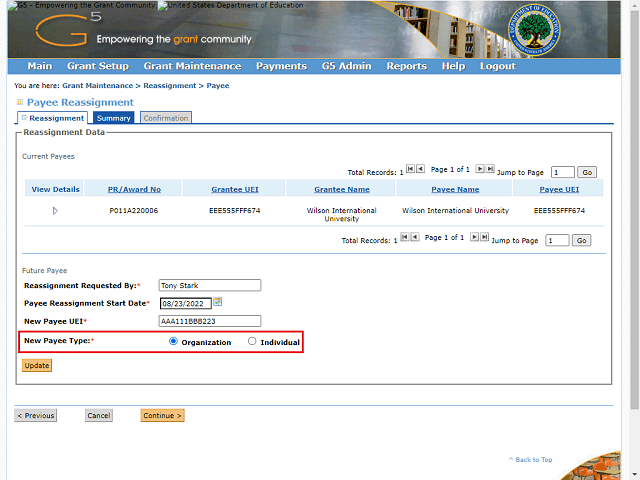Open the Grant Maintenance menu

(x=192, y=66)
